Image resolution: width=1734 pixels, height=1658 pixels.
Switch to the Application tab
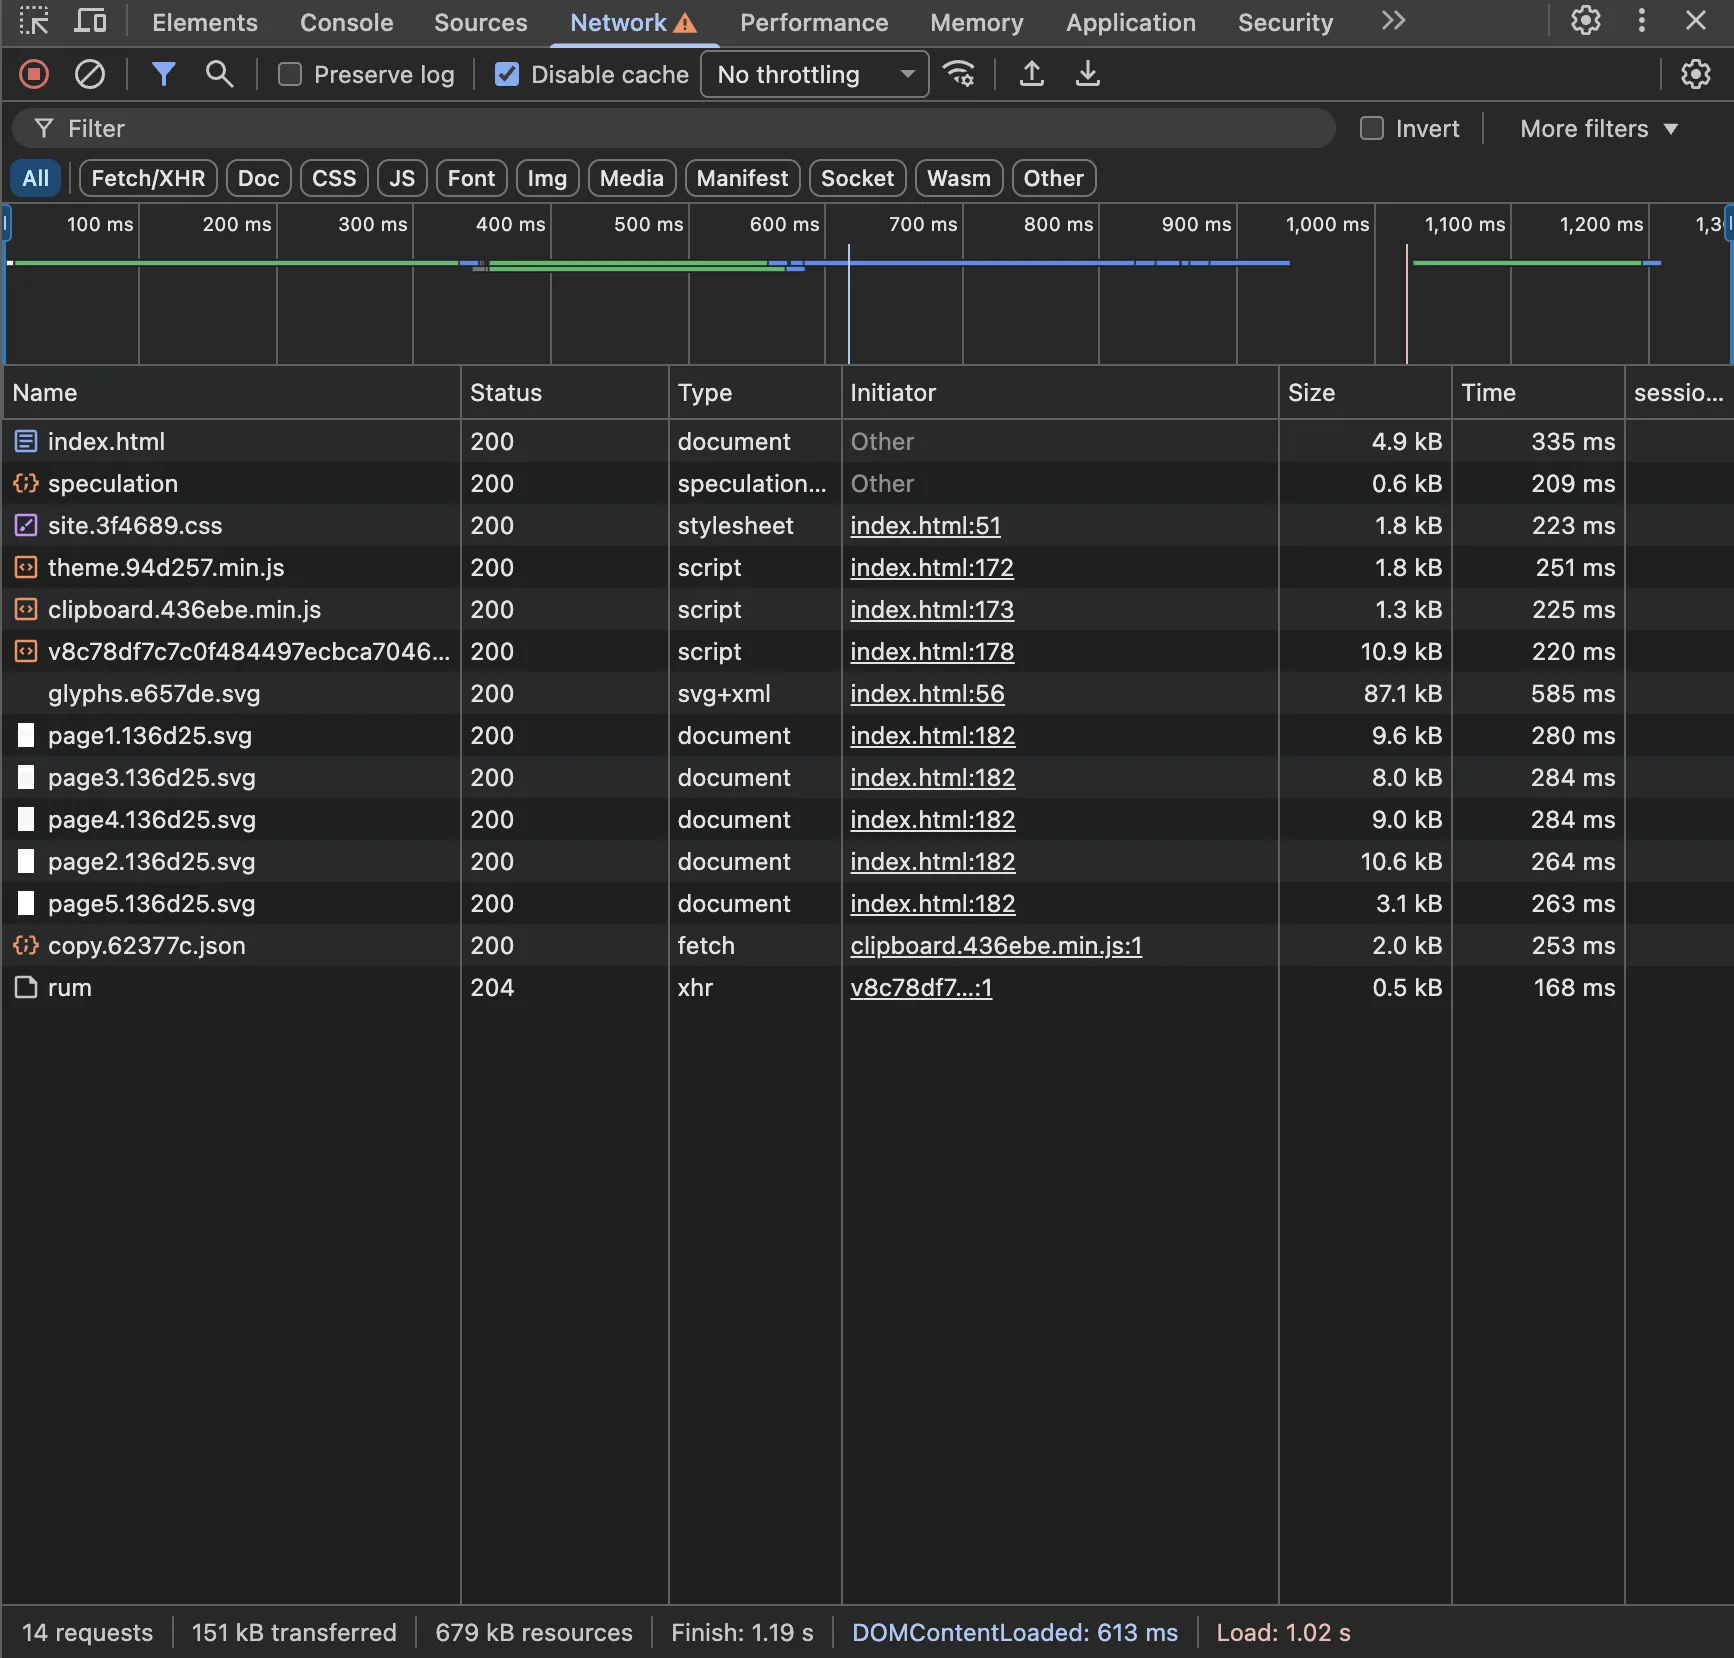click(1131, 22)
